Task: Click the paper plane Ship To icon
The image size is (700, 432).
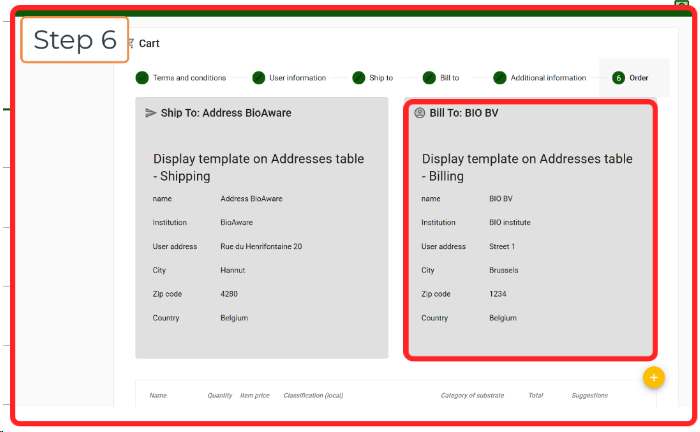Action: point(151,113)
